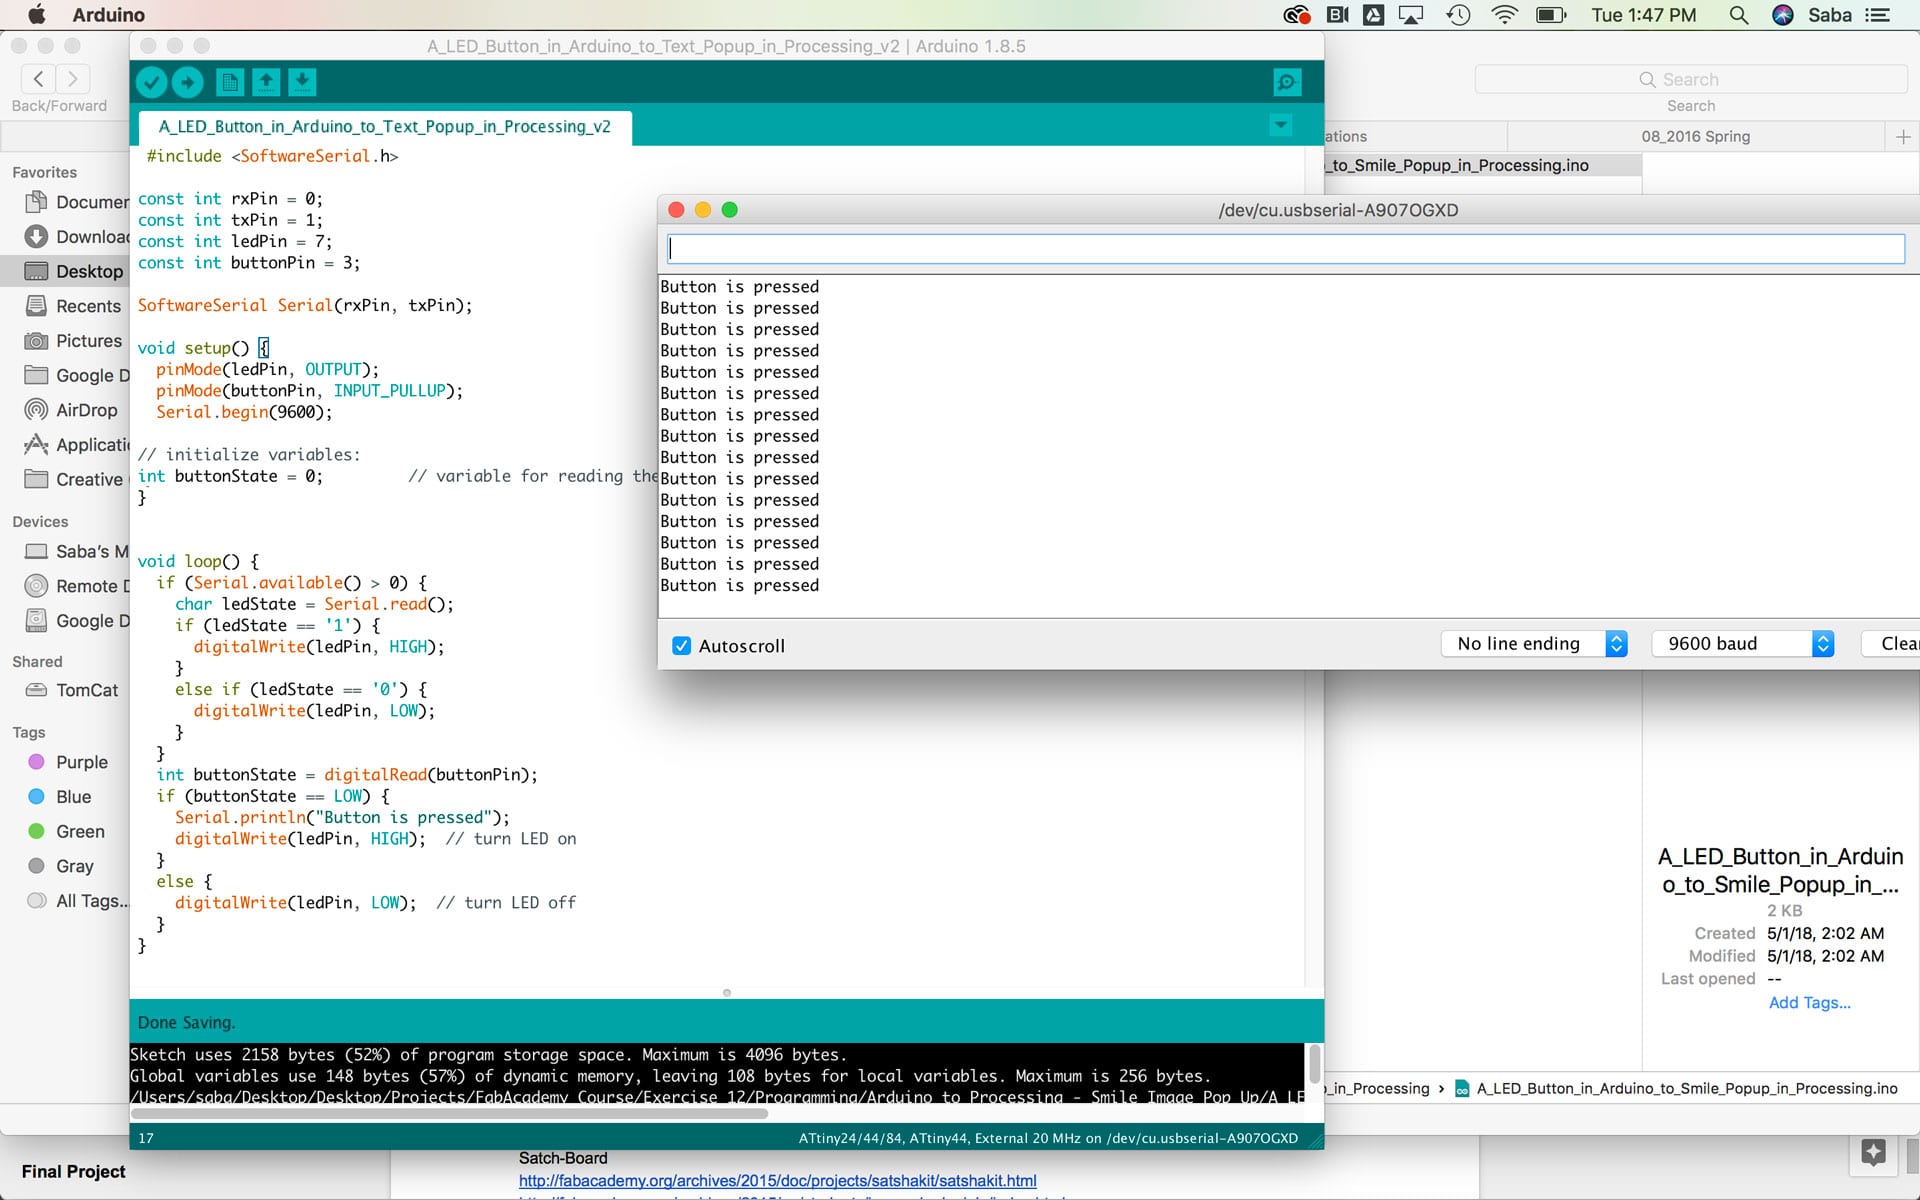Open the 9600 baud rate dropdown

click(x=1743, y=644)
